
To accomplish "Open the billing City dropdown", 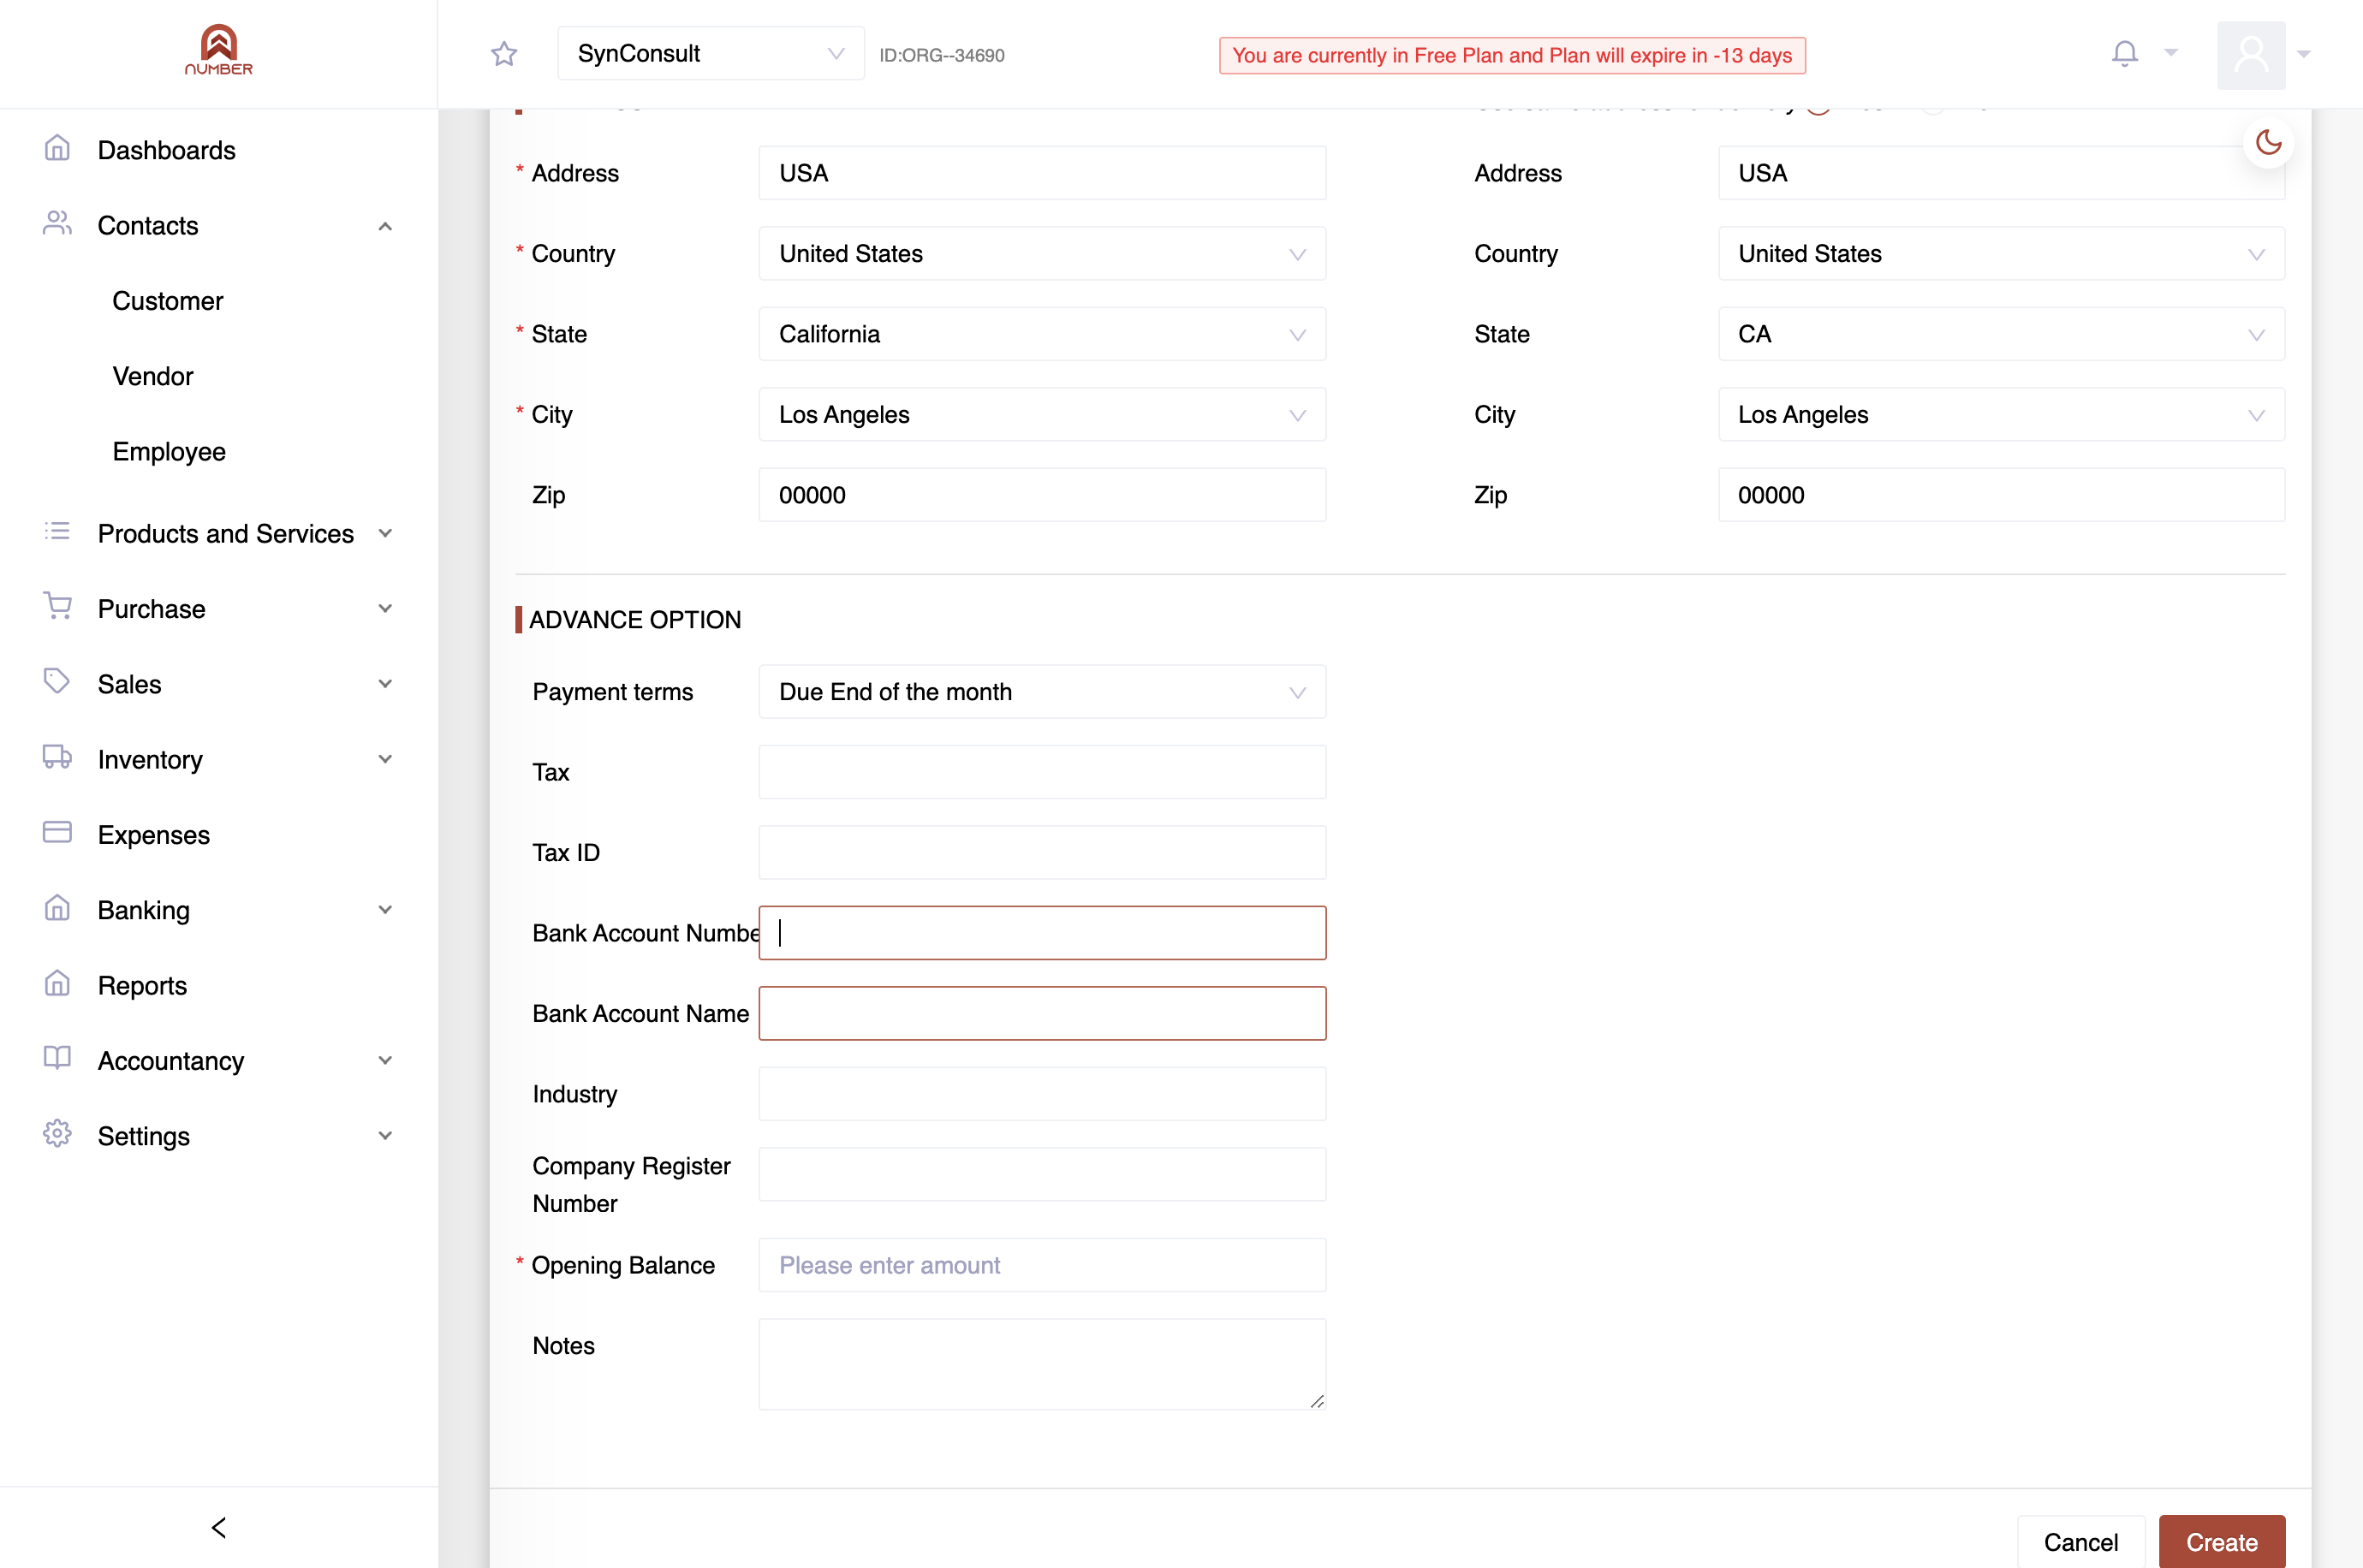I will click(x=1042, y=415).
